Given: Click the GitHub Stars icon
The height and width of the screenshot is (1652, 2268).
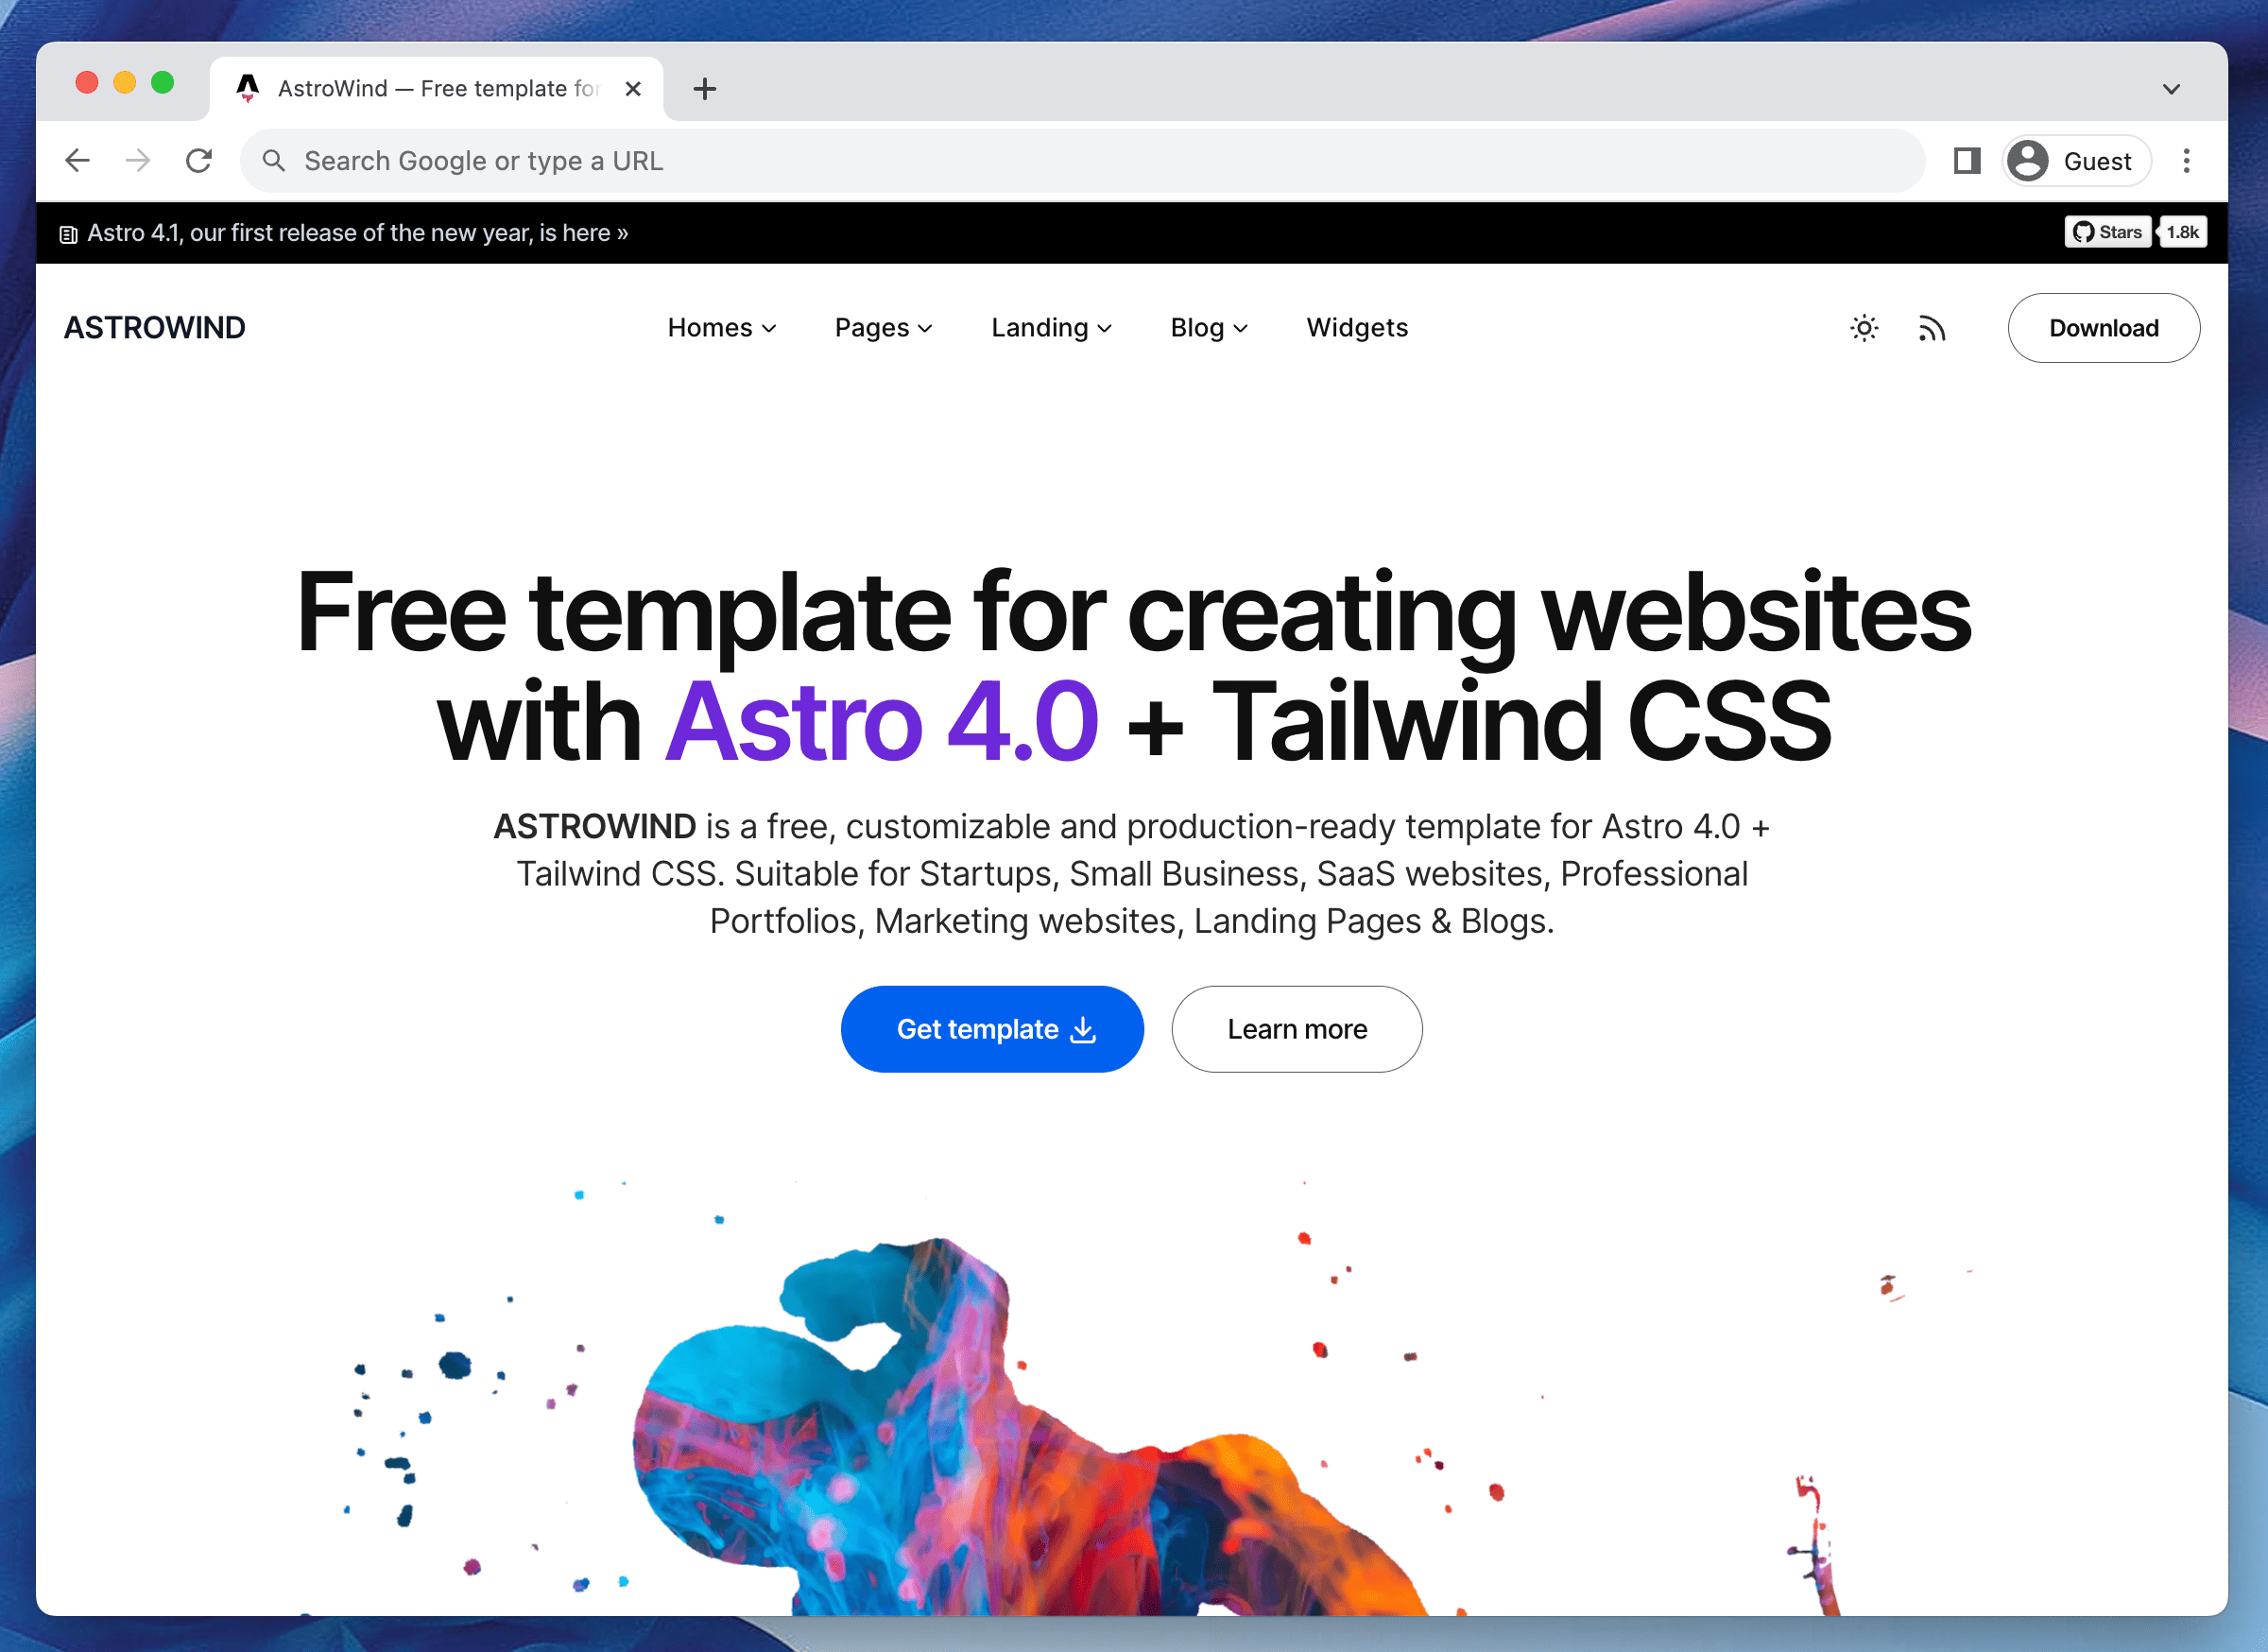Looking at the screenshot, I should pyautogui.click(x=2107, y=231).
